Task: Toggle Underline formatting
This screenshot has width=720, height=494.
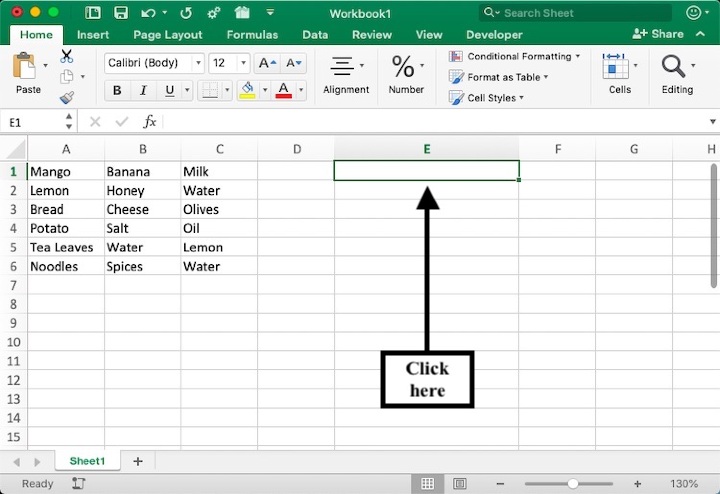Action: (169, 90)
